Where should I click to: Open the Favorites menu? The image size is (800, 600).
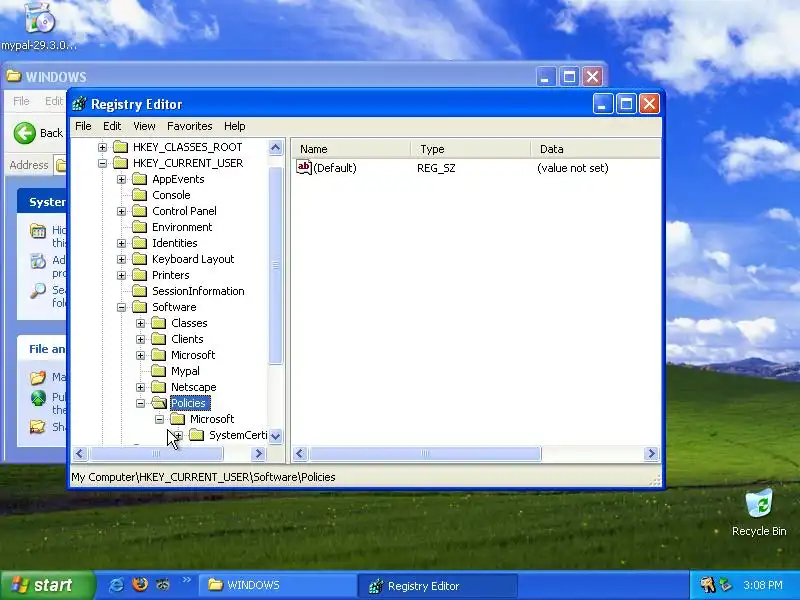189,126
